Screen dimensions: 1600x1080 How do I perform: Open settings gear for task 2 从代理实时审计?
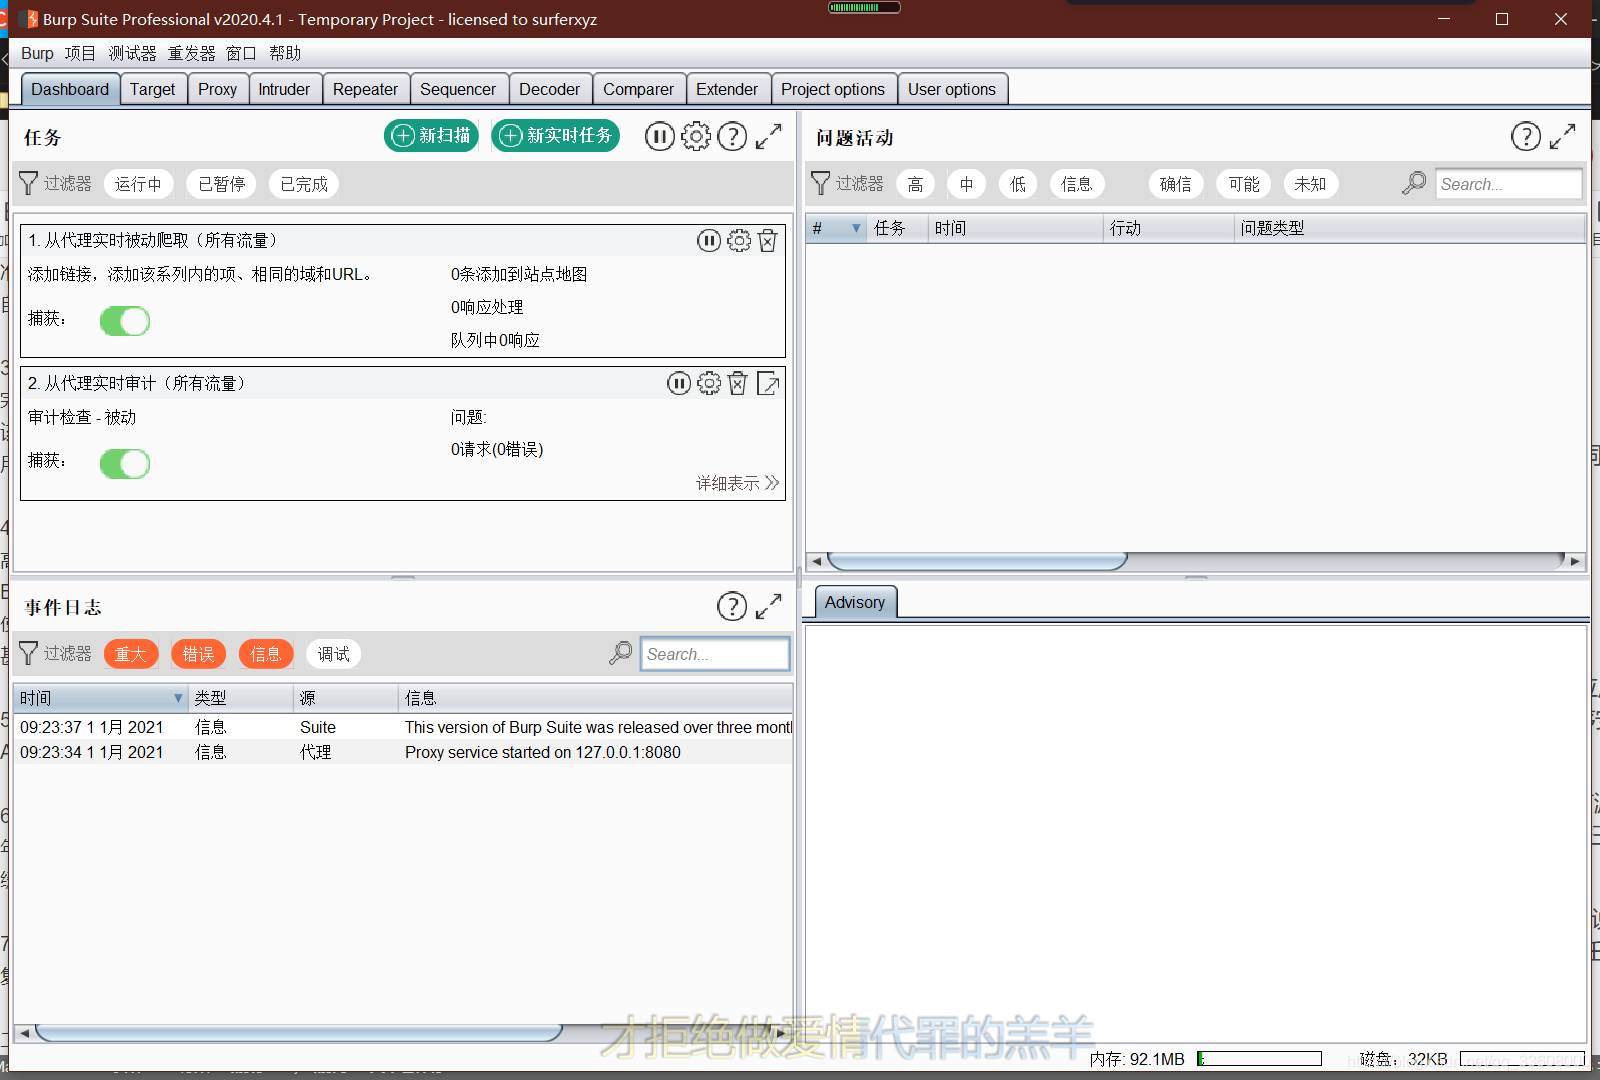pos(709,383)
